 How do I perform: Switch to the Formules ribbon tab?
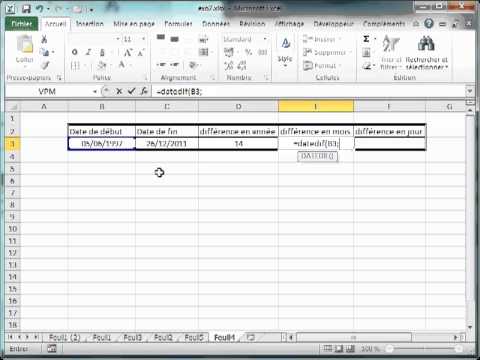[x=178, y=24]
